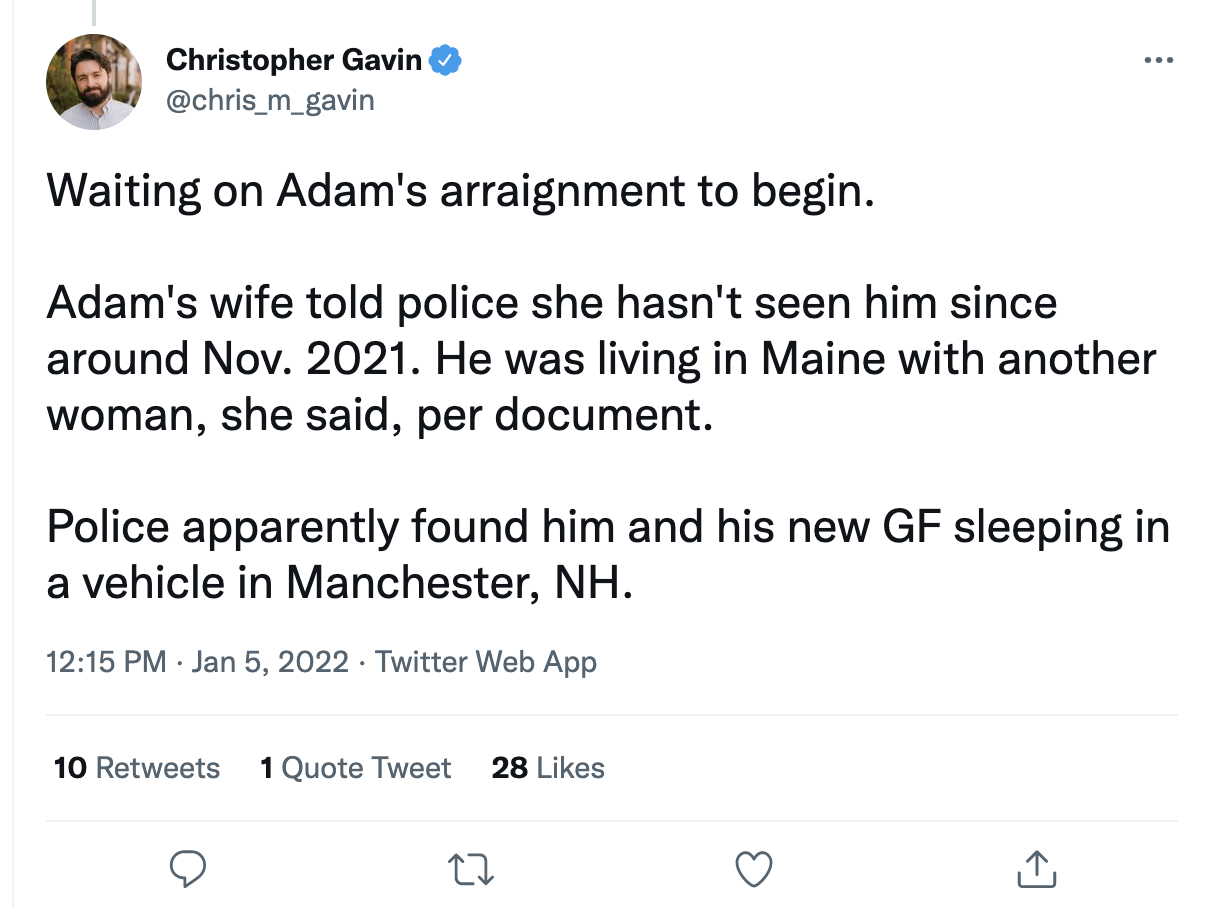The height and width of the screenshot is (908, 1208).
Task: Open the share tweet icon
Action: pos(1036,869)
